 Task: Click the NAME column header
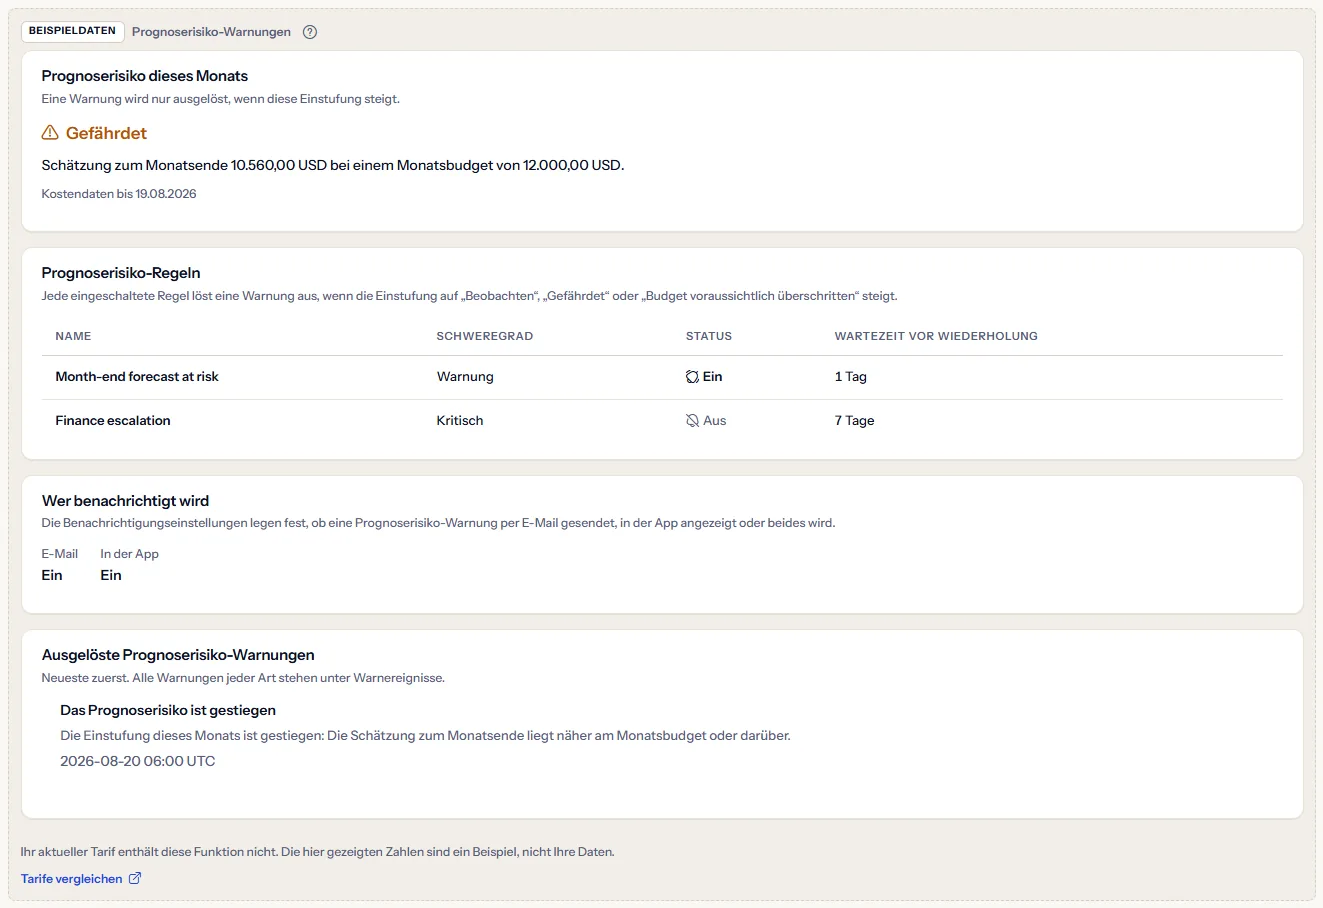click(x=73, y=336)
